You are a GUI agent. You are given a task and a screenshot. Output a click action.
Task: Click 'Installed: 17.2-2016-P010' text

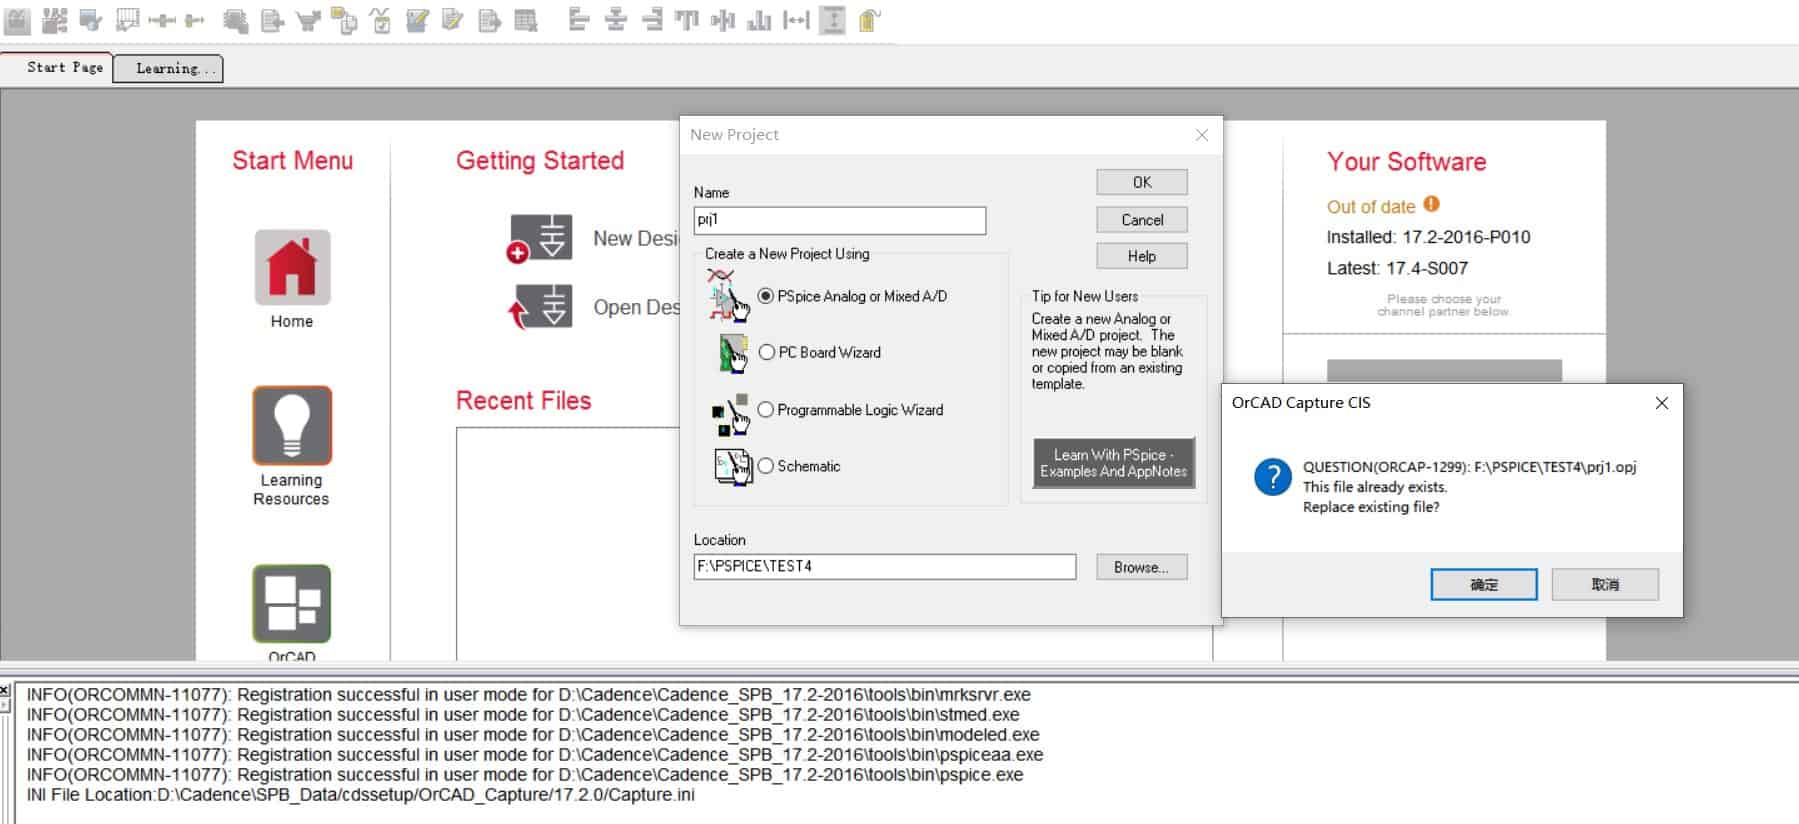pyautogui.click(x=1428, y=237)
